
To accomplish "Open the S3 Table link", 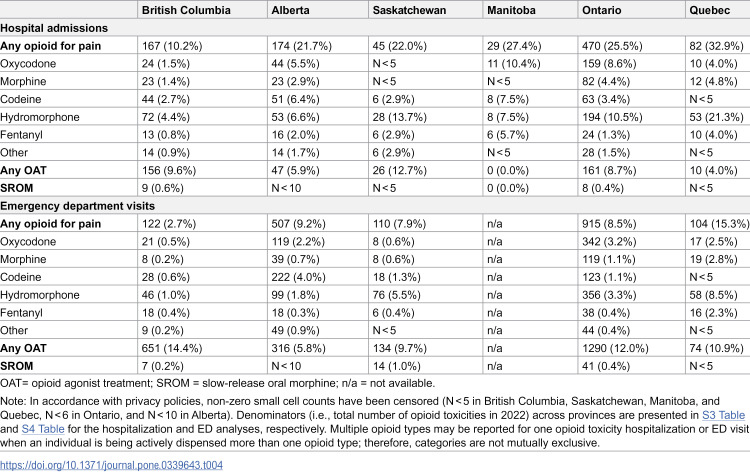I will [x=723, y=415].
